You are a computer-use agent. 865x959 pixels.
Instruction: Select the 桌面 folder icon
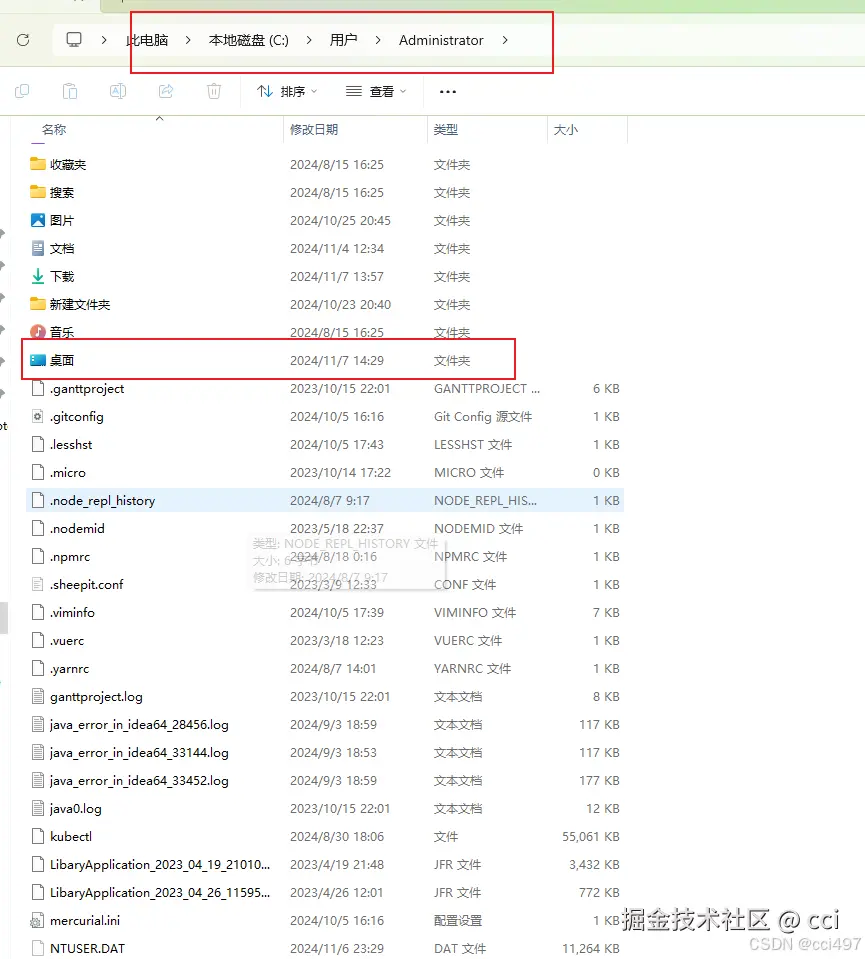coord(38,360)
